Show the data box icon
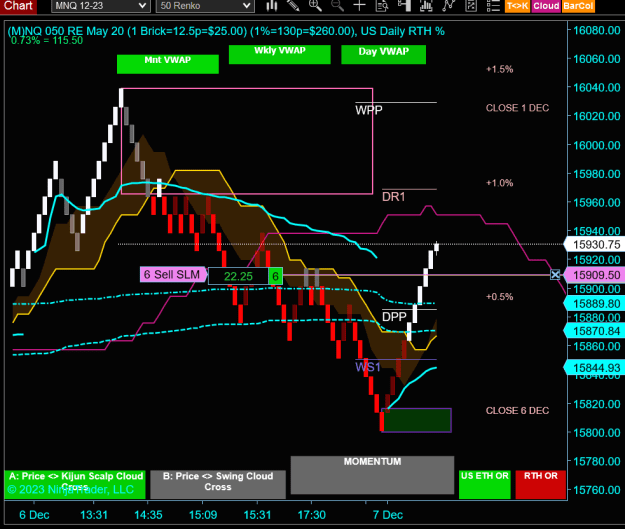Image resolution: width=625 pixels, height=529 pixels. click(x=382, y=6)
